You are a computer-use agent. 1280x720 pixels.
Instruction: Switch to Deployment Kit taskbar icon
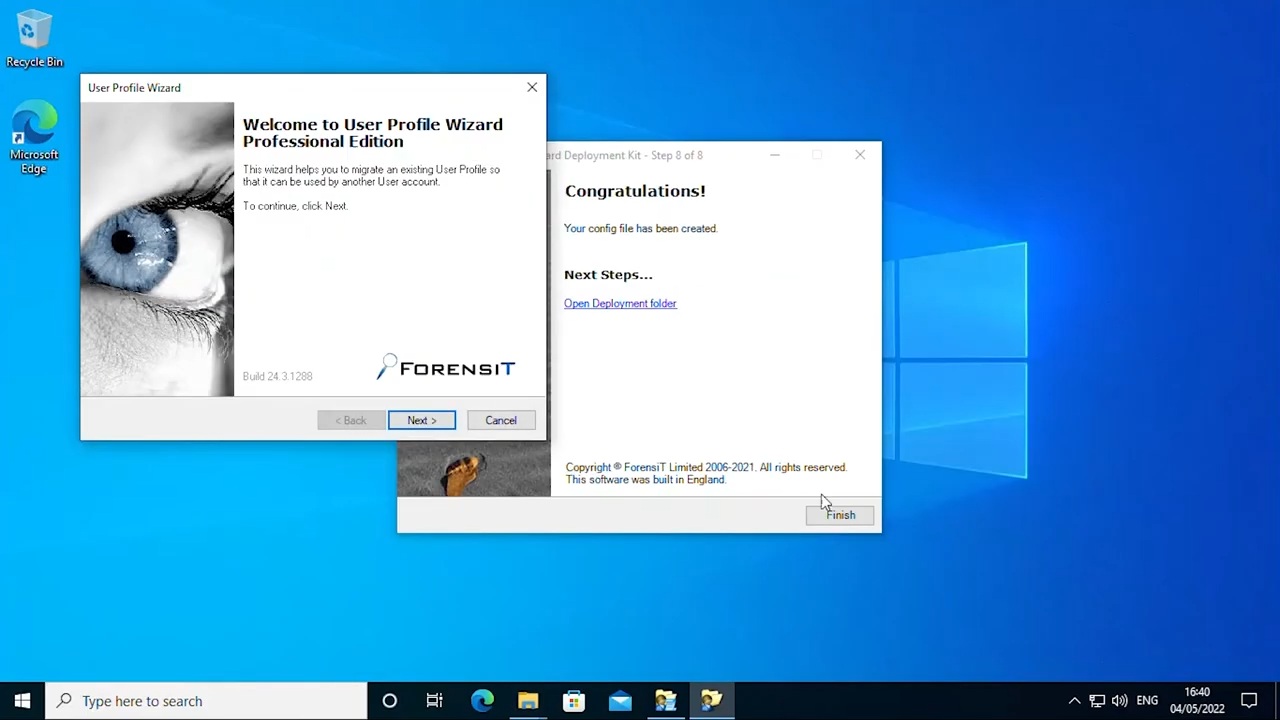coord(666,701)
